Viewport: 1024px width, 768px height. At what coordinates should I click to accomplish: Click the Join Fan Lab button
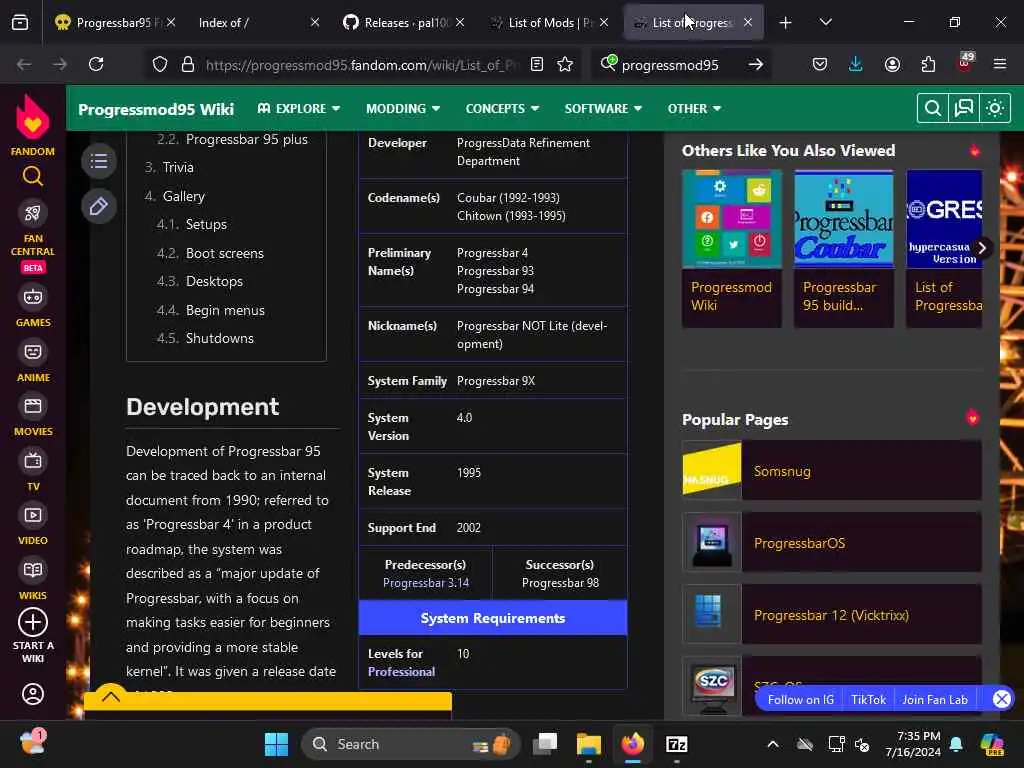click(x=935, y=699)
